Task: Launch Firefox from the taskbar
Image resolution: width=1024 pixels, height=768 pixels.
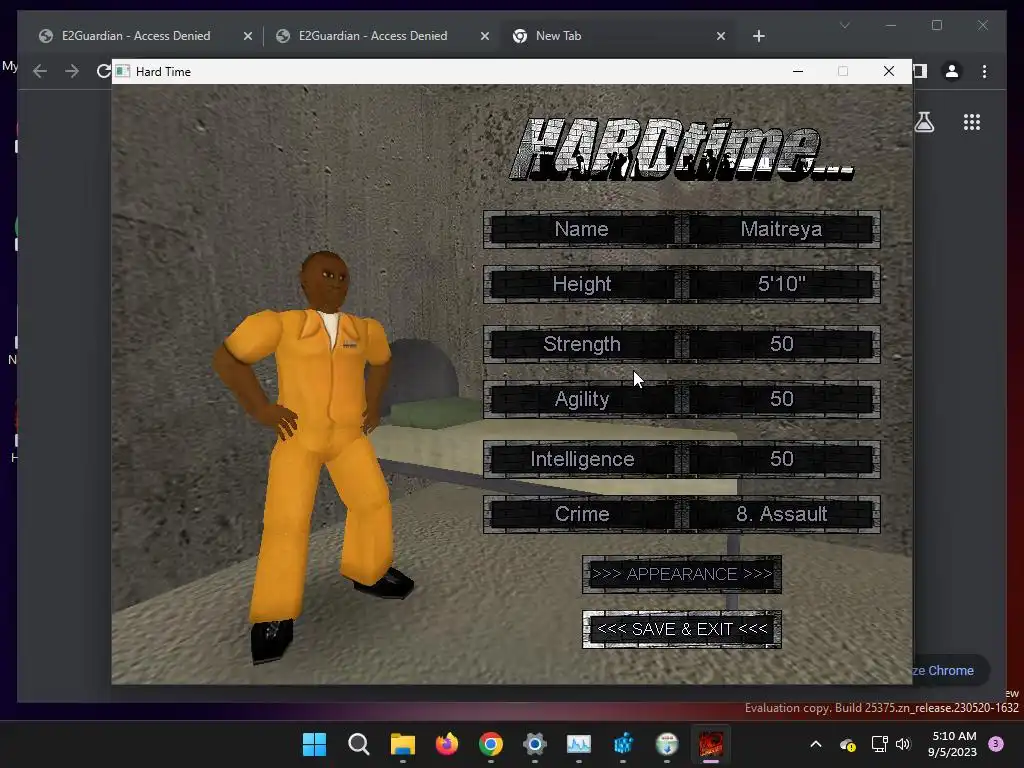Action: click(447, 744)
